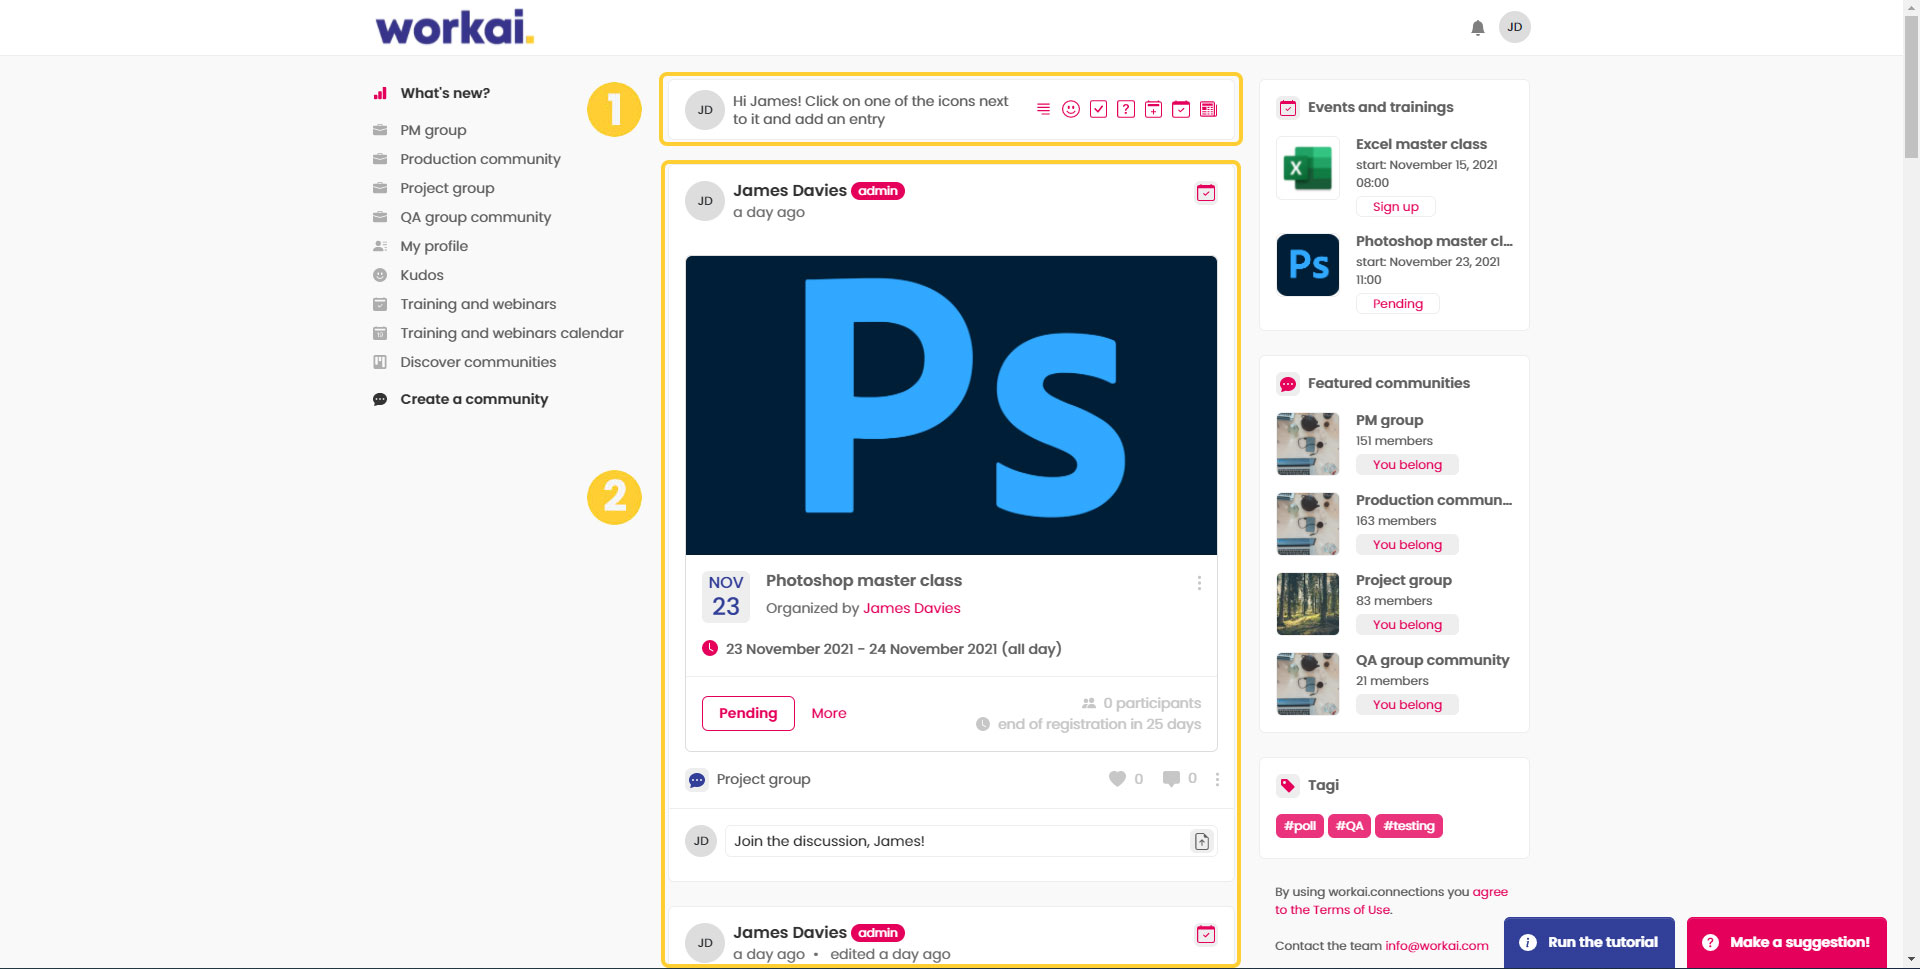
Task: Click Pending under Photoshop master class in Events
Action: click(x=1397, y=304)
